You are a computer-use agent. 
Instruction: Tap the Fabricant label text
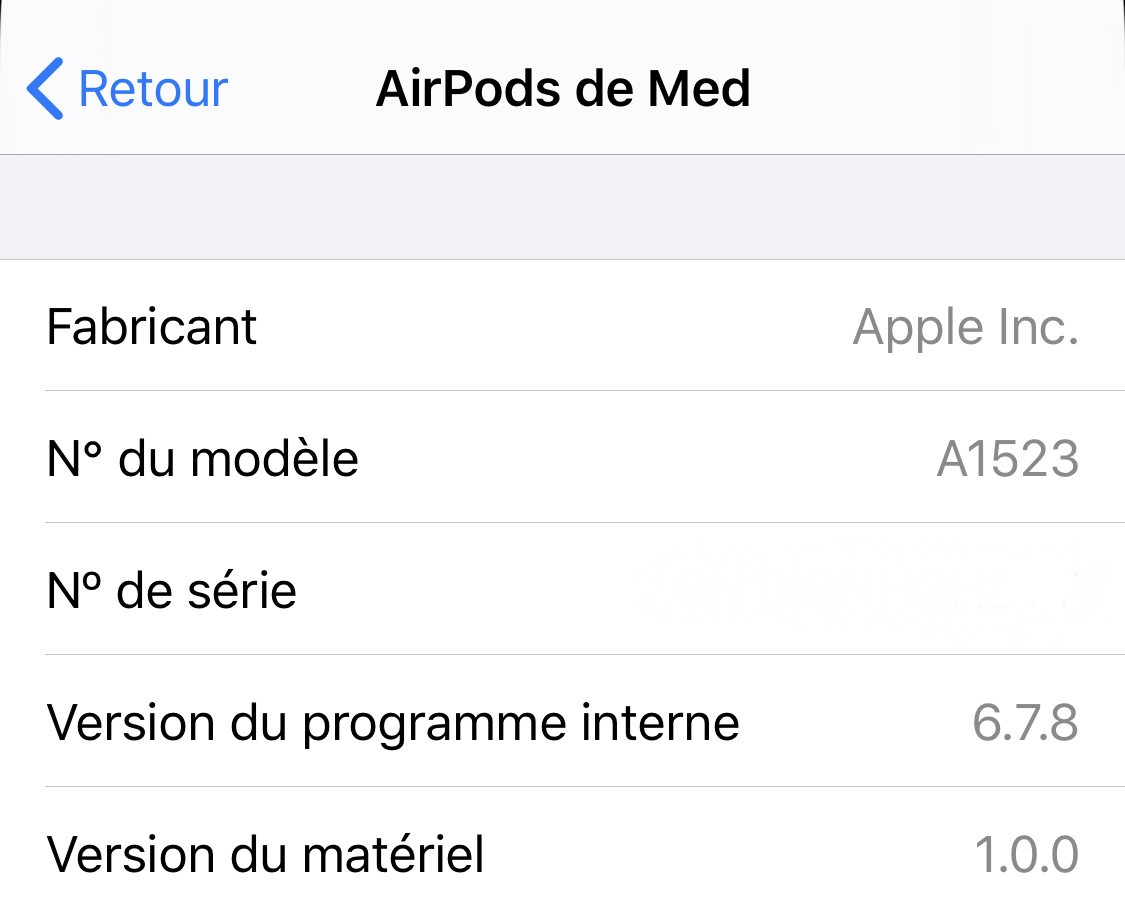coord(152,327)
